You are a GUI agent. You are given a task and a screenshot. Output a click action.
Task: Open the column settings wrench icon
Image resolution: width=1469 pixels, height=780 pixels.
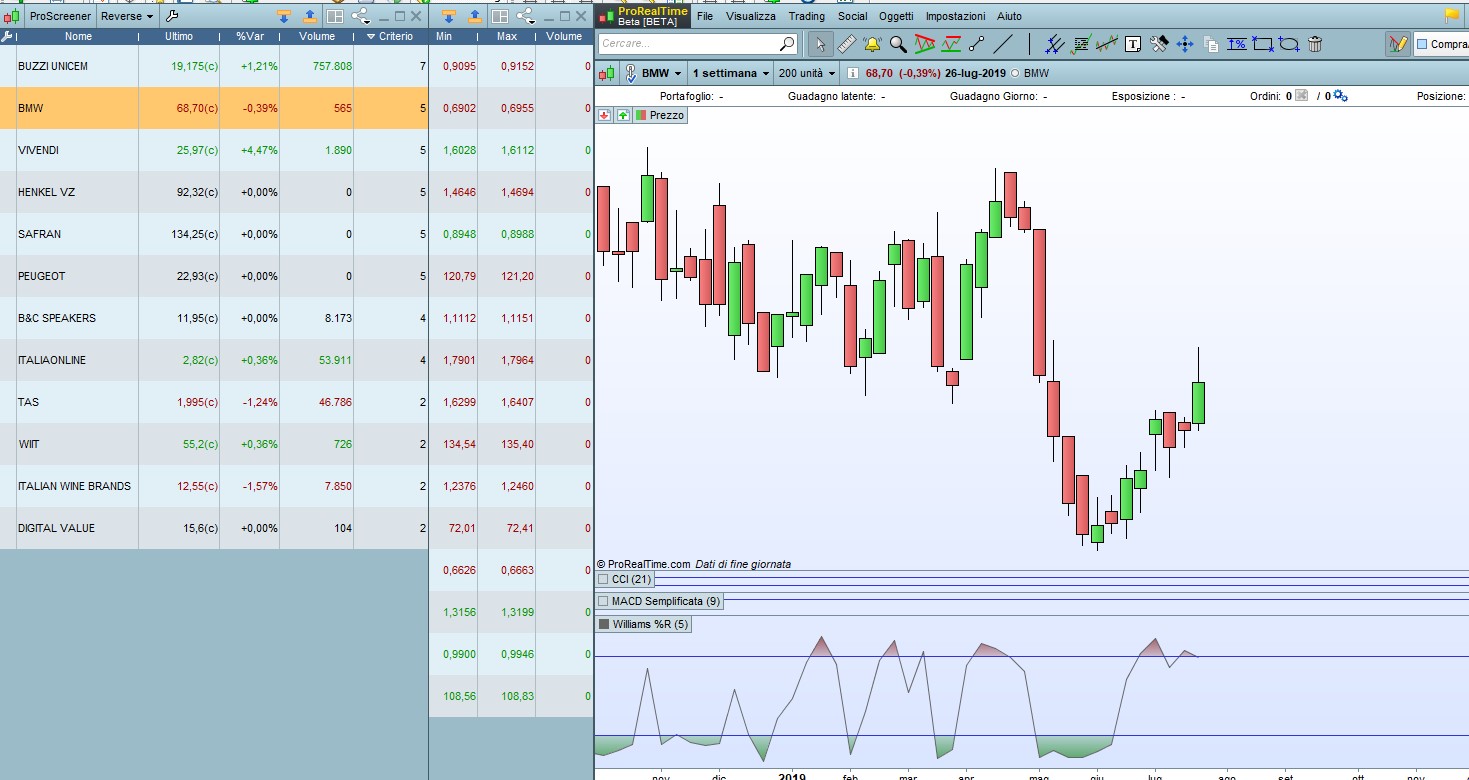(x=8, y=36)
